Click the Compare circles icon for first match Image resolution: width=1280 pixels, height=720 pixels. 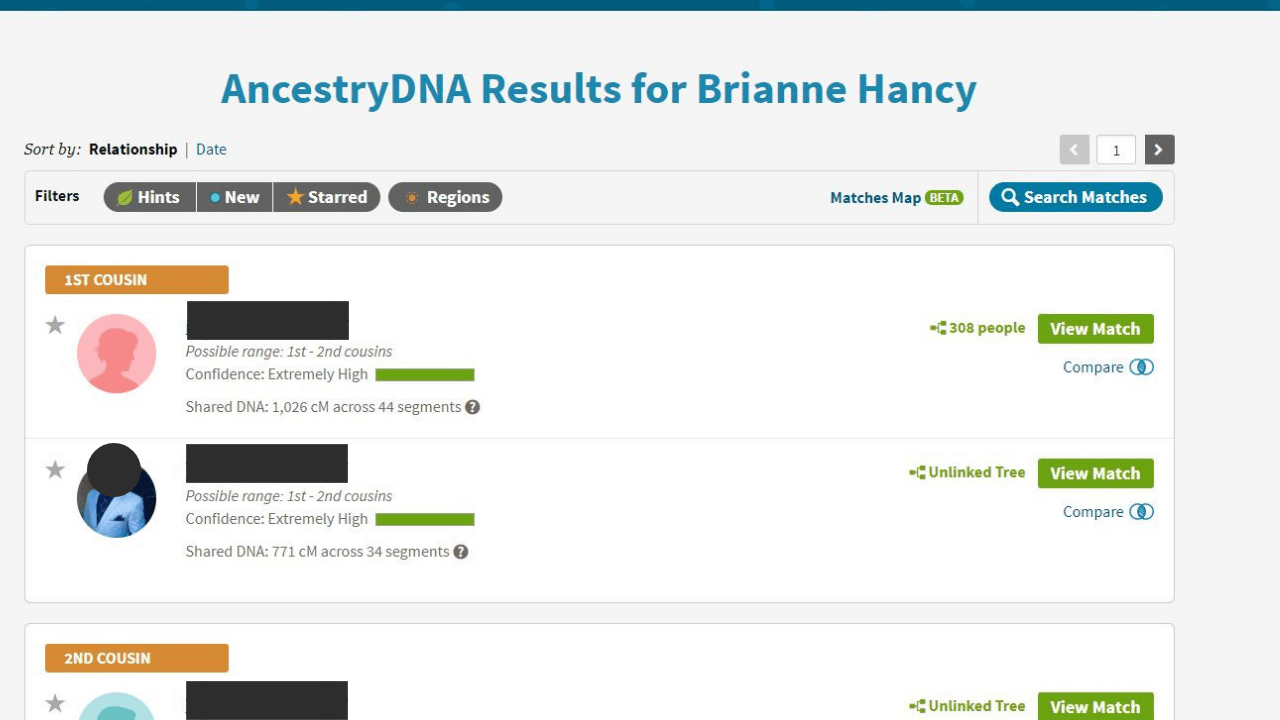point(1141,367)
